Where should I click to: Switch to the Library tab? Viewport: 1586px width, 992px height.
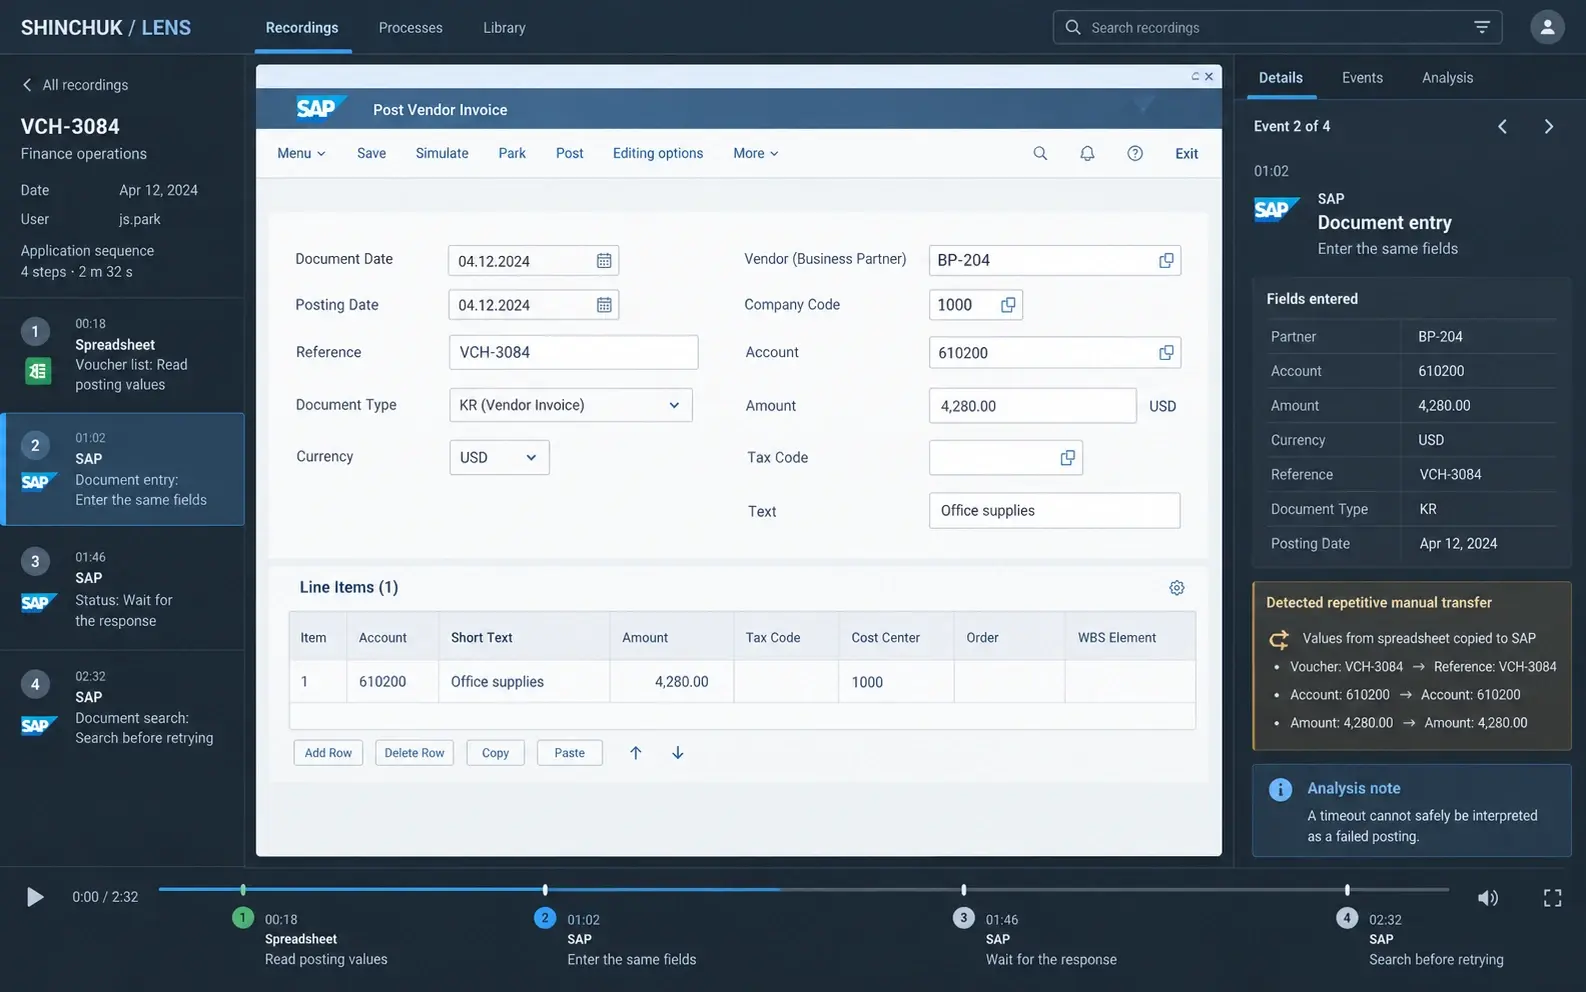coord(504,28)
